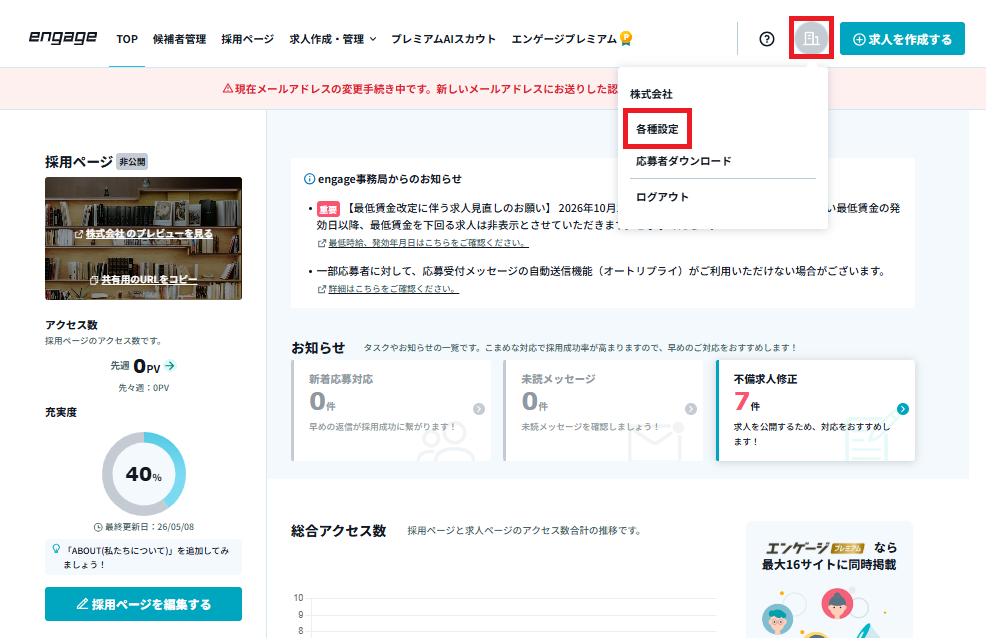986x638 pixels.
Task: Click 共有用のURLをコピー link
Action: point(143,280)
